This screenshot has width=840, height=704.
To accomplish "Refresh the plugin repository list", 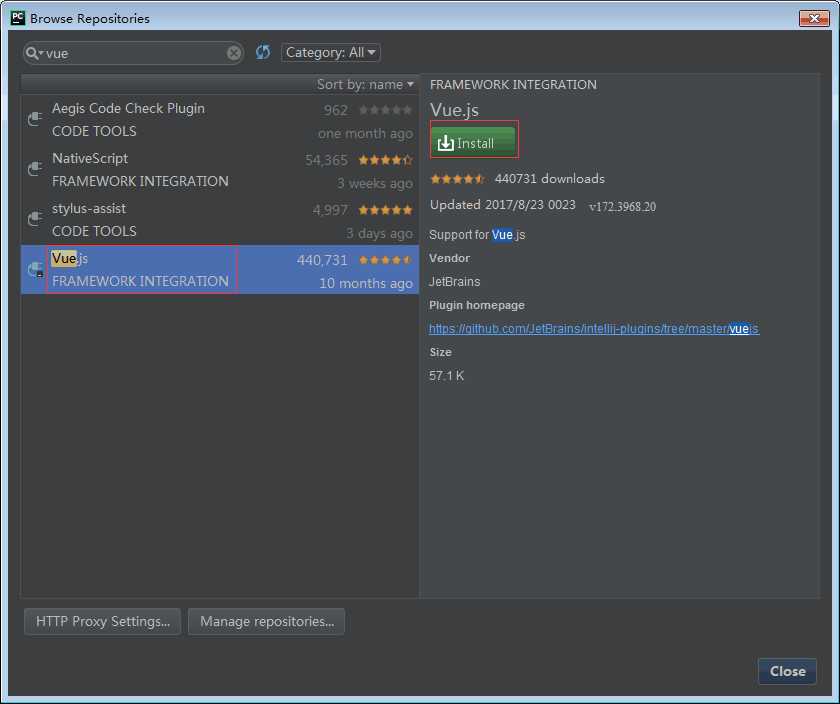I will pos(262,53).
